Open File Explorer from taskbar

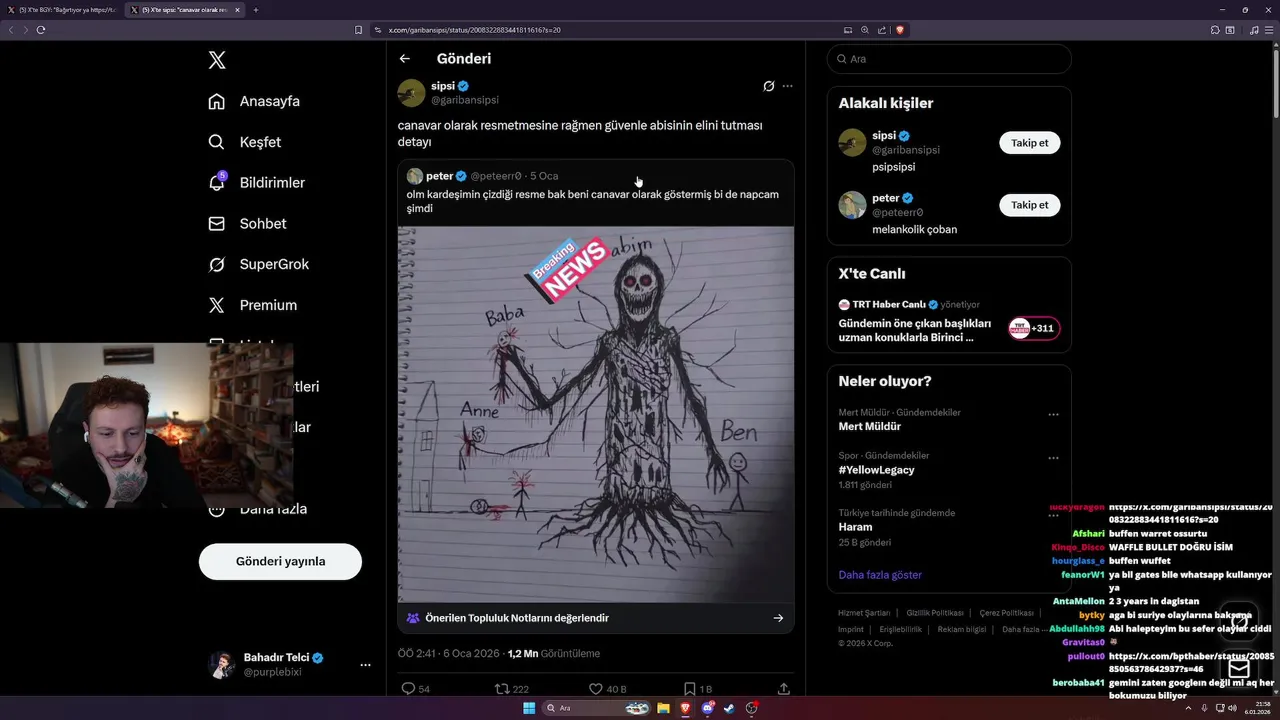point(663,708)
